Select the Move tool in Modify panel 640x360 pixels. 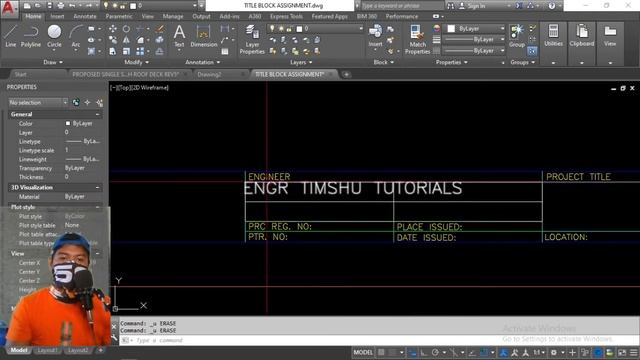[113, 29]
